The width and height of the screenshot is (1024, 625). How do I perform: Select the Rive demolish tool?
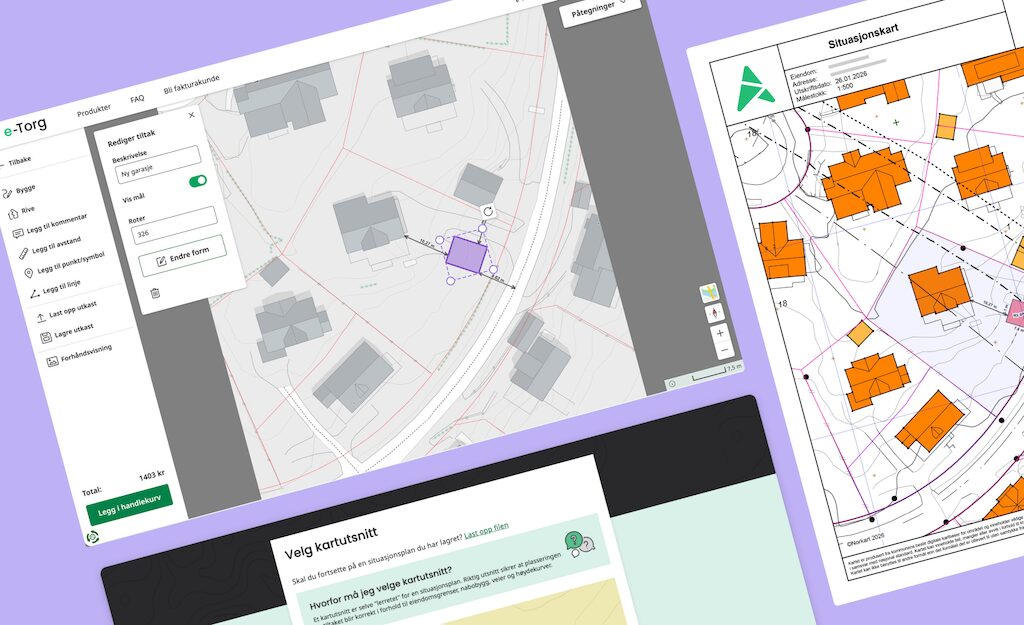point(28,212)
